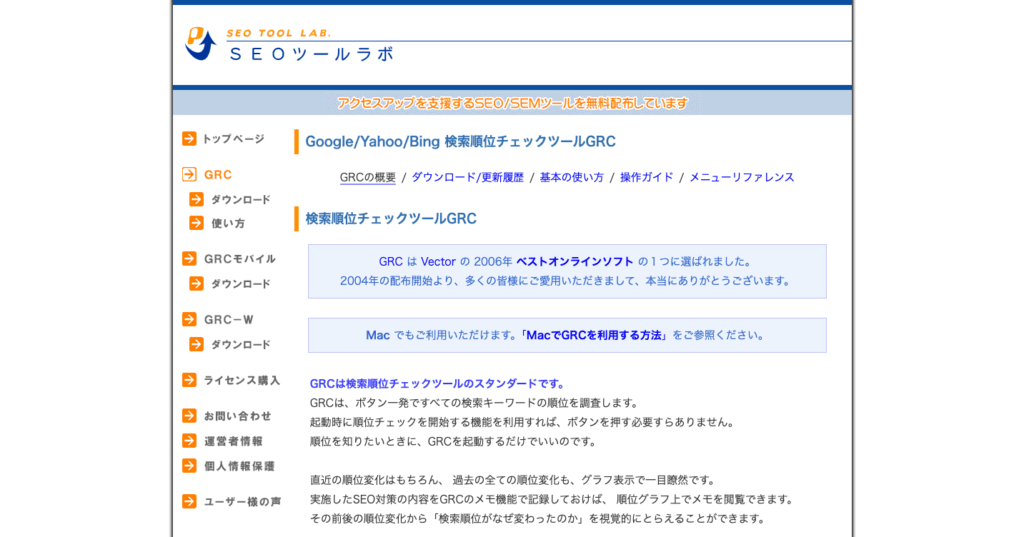This screenshot has height=537, width=1024.
Task: Open ユーザー様の声 page
Action: pyautogui.click(x=242, y=502)
